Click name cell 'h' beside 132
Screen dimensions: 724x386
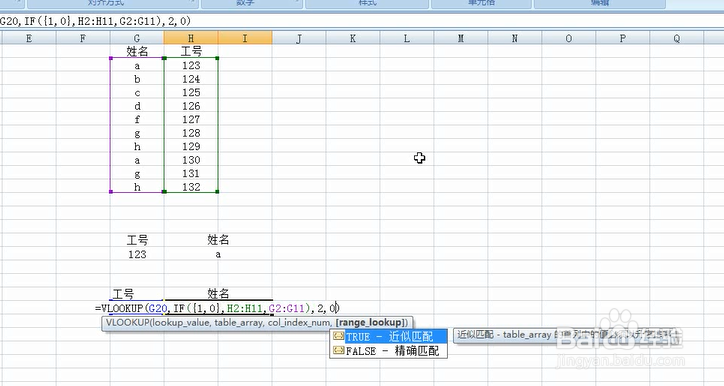pos(137,187)
